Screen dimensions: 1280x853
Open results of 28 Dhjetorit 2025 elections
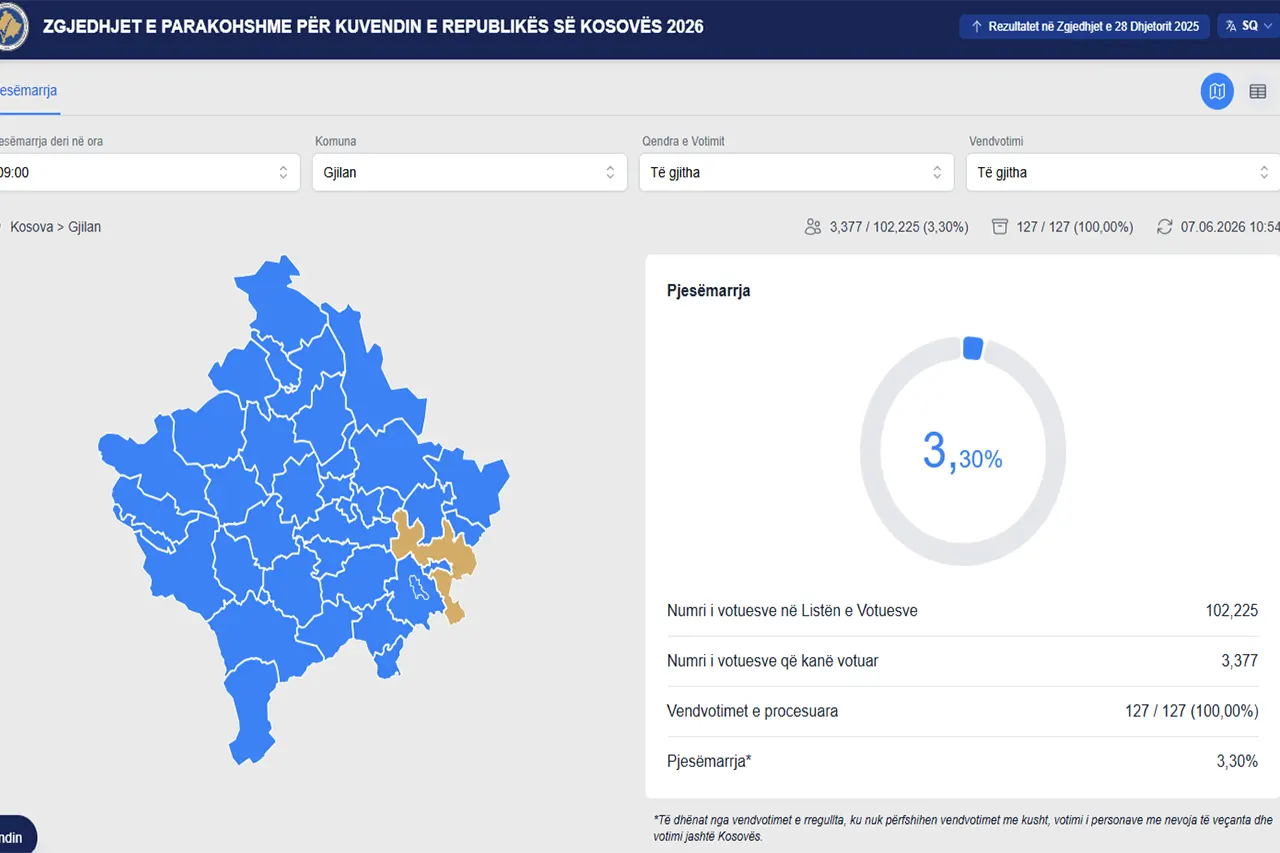tap(1085, 27)
